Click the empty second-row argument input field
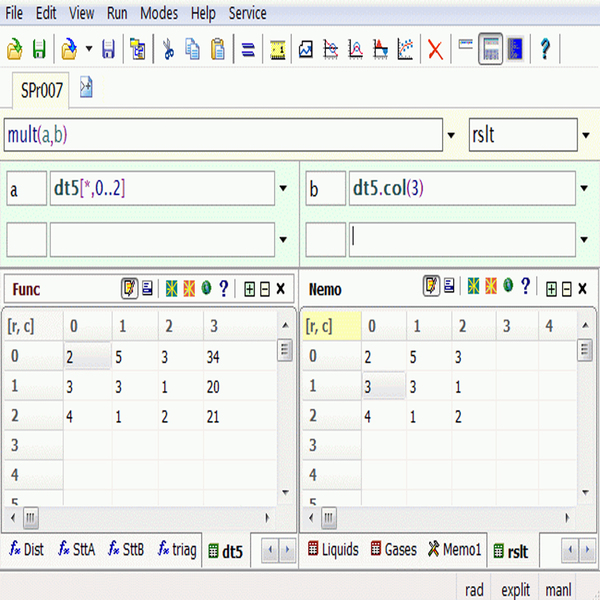This screenshot has height=600, width=600. (162, 240)
